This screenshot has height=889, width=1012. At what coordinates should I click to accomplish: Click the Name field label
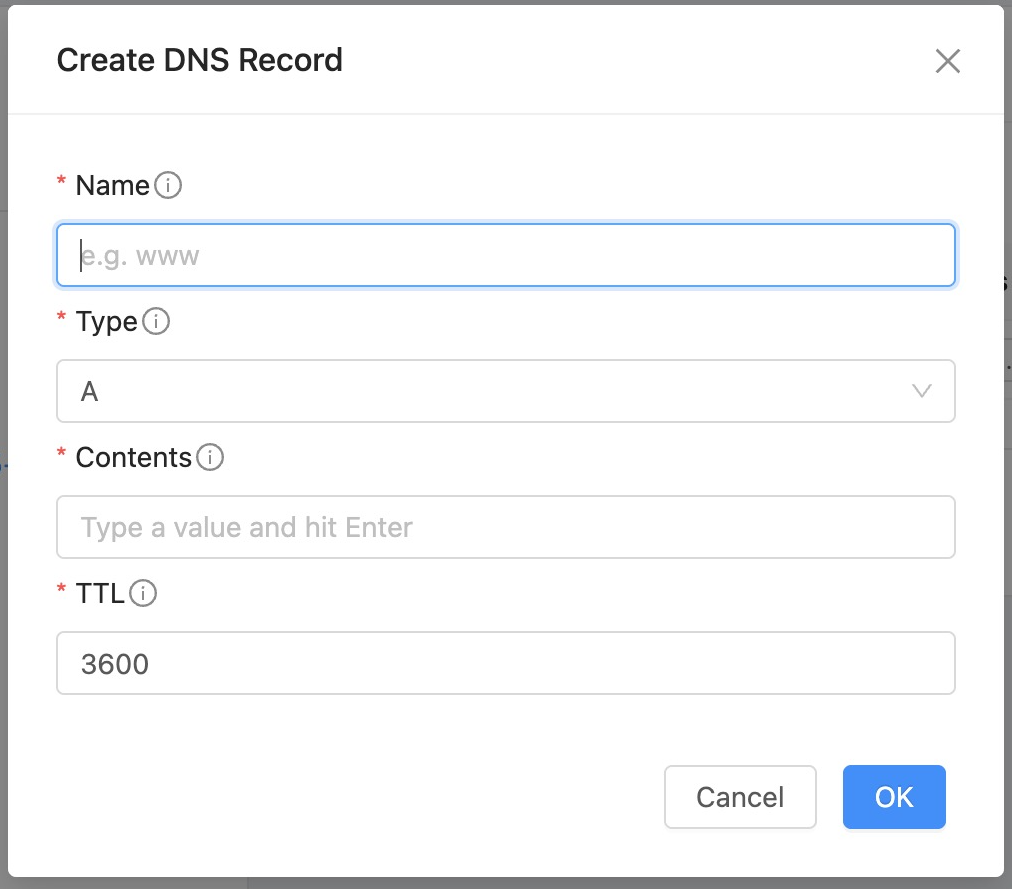pyautogui.click(x=112, y=186)
